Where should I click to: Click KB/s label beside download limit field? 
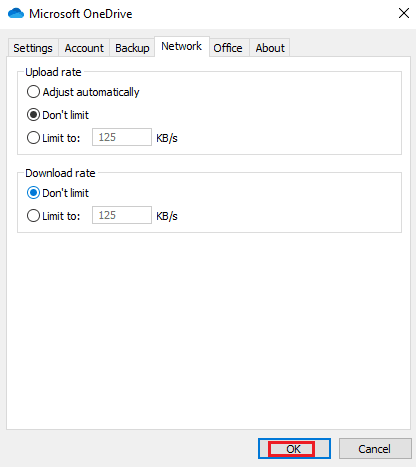coord(167,216)
